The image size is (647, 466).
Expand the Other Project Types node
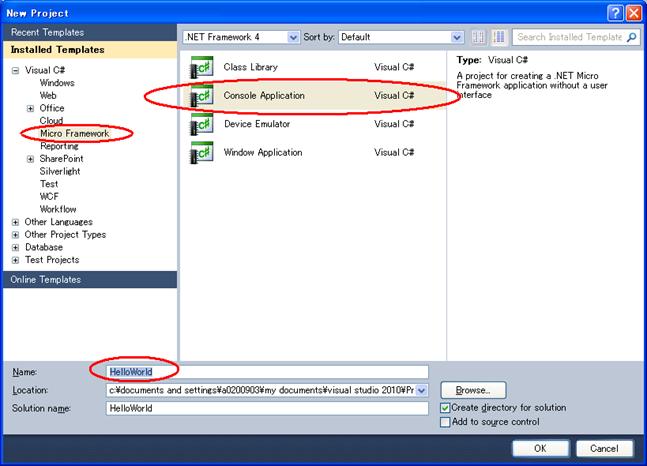(15, 235)
